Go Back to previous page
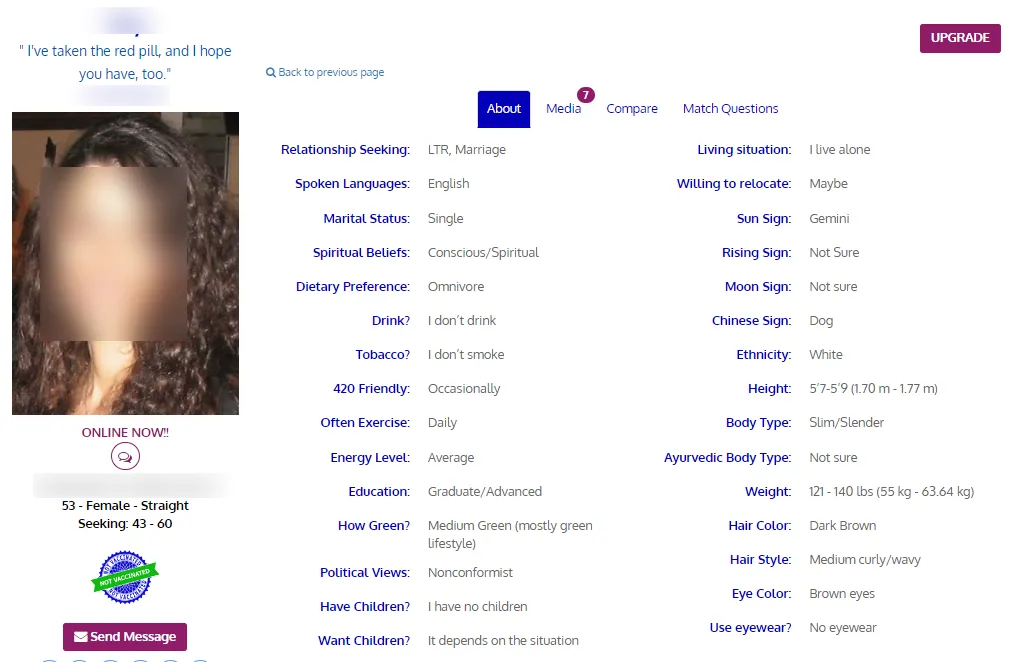Screen dimensions: 1018x662 pos(330,72)
